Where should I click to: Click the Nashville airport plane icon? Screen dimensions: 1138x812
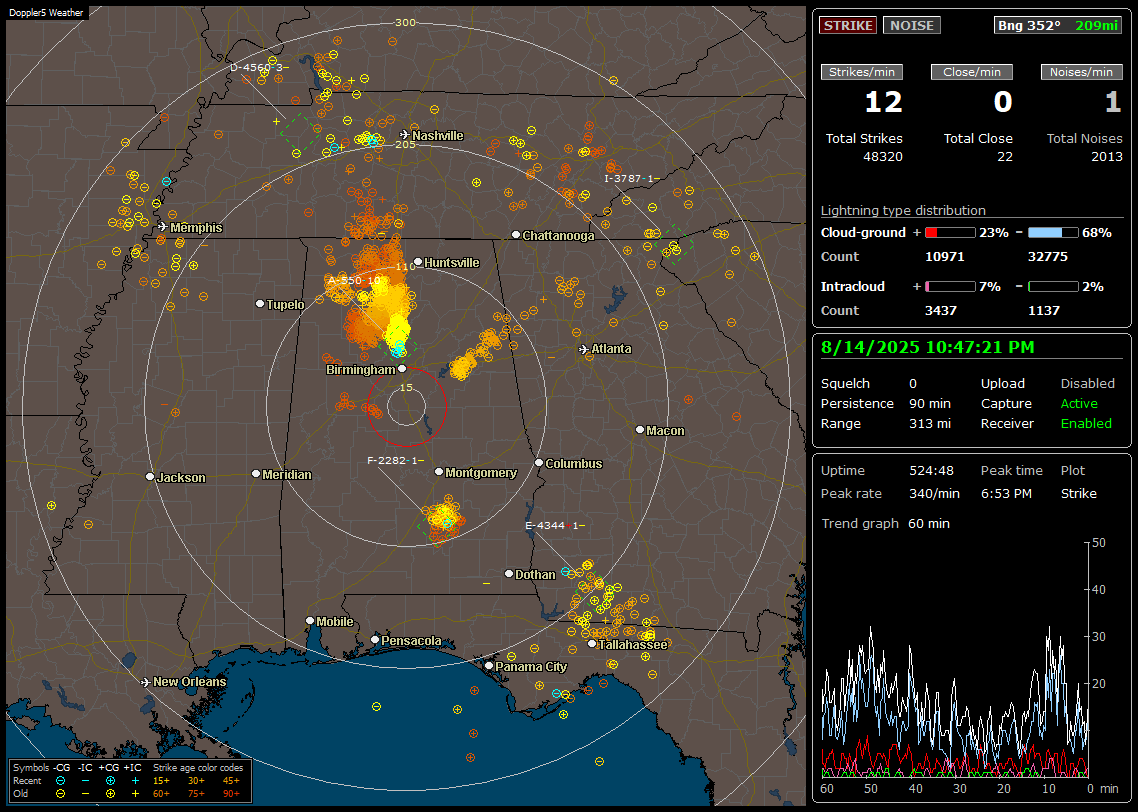click(404, 135)
